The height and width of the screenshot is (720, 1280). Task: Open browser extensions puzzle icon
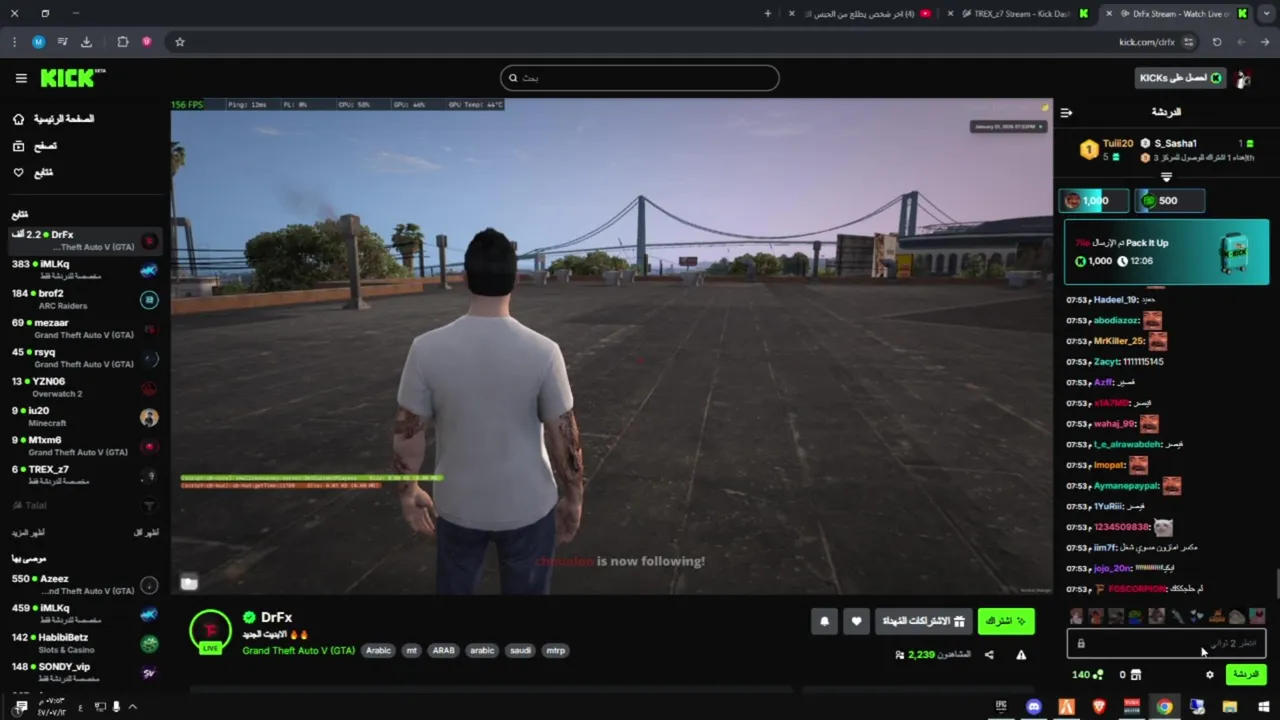coord(123,42)
